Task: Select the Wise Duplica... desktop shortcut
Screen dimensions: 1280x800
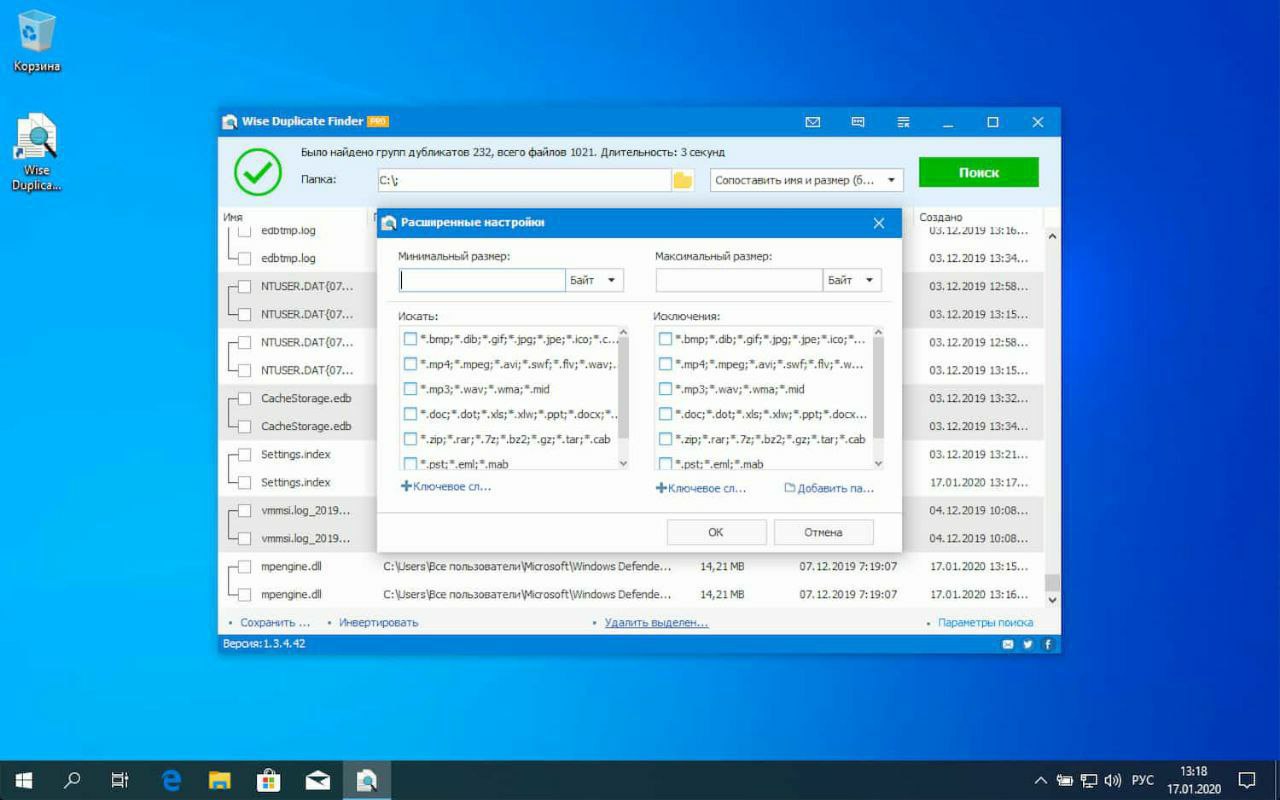Action: (37, 152)
